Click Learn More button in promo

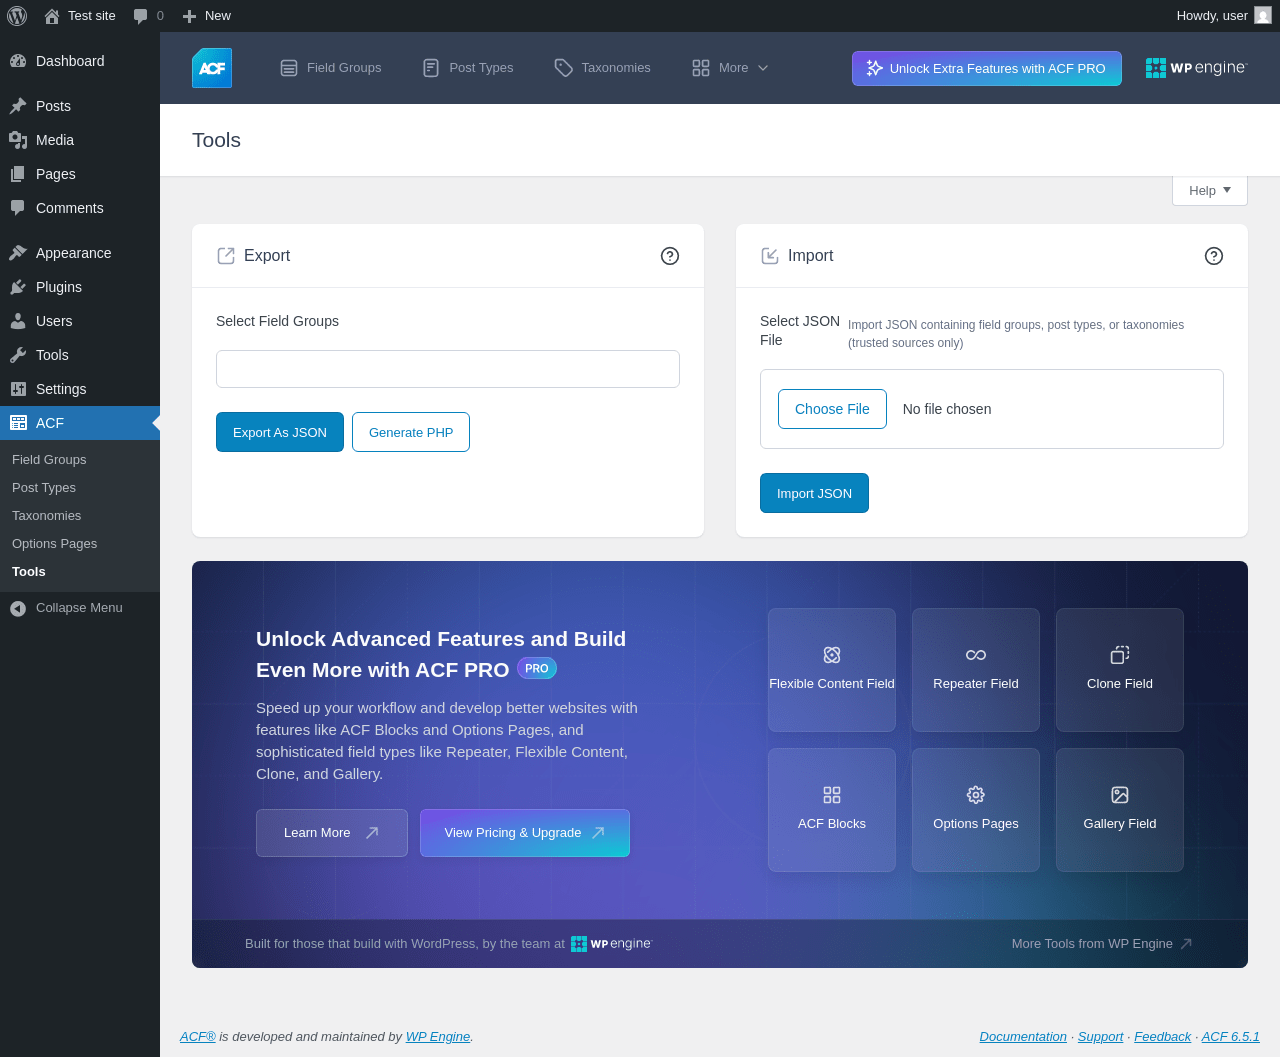(332, 833)
